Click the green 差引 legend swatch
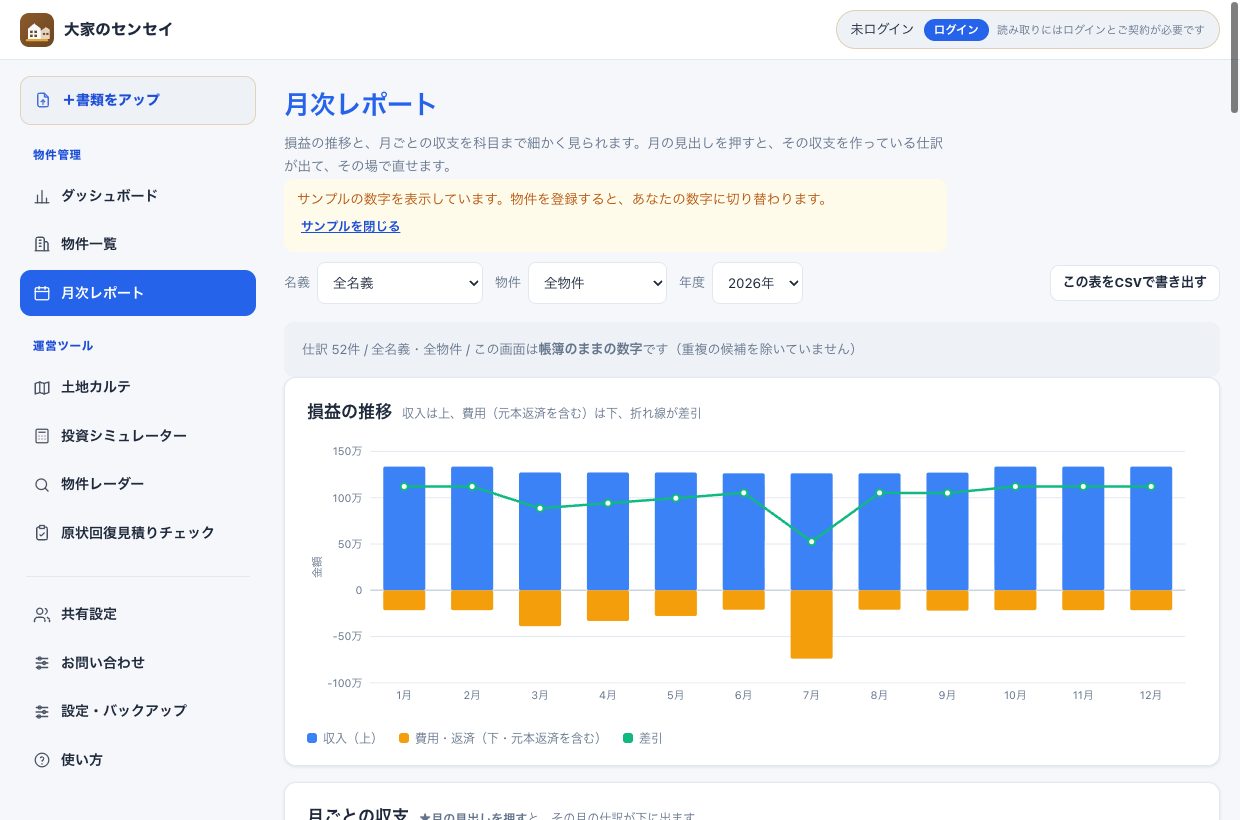1240x820 pixels. [628, 739]
